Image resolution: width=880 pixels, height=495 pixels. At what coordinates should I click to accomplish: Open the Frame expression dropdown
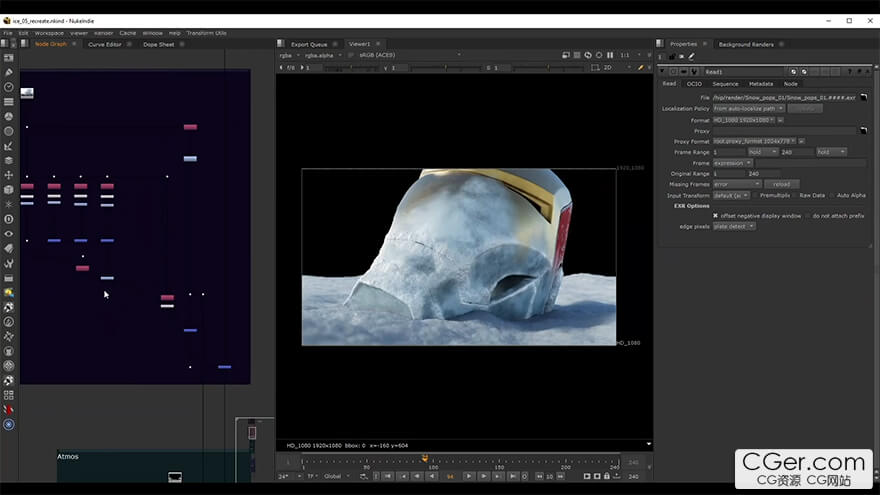tap(732, 163)
